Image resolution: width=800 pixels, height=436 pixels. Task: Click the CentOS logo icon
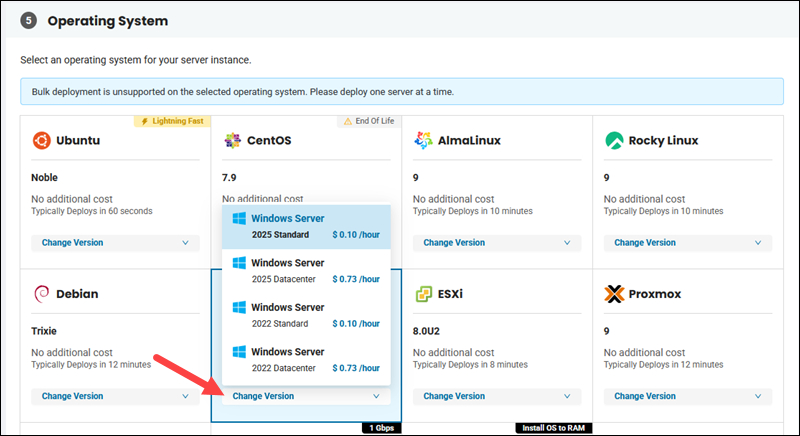[x=233, y=140]
